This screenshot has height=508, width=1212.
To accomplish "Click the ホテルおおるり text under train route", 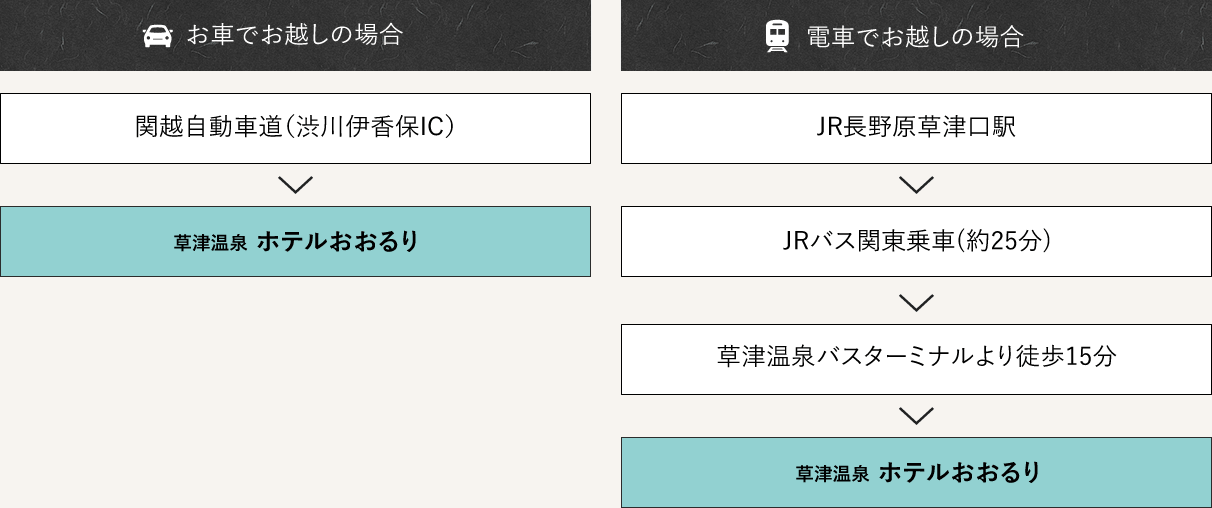I will 960,472.
